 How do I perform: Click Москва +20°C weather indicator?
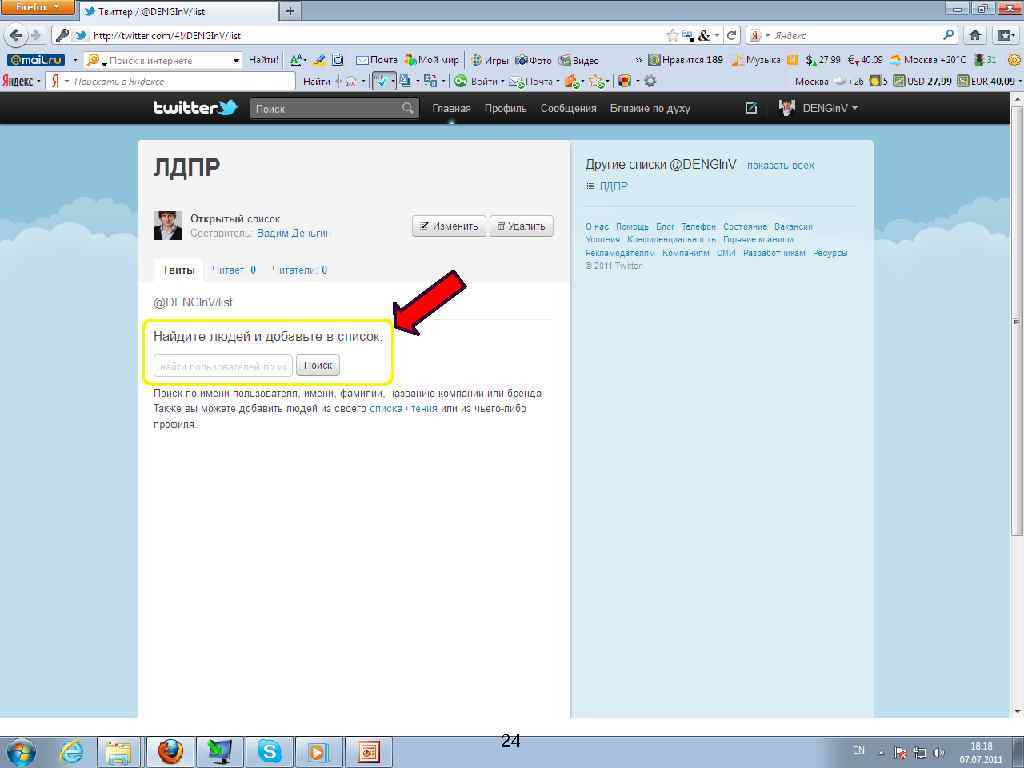coord(928,60)
